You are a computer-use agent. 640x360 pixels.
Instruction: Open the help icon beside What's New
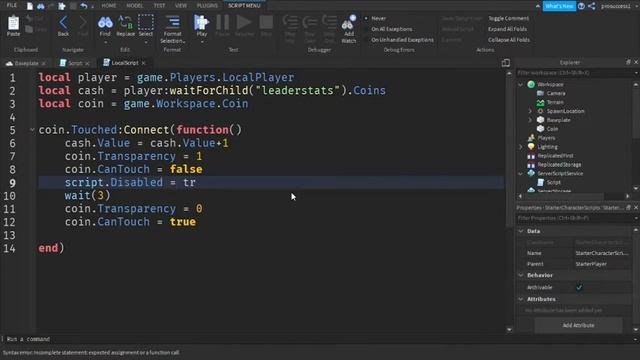pos(581,6)
